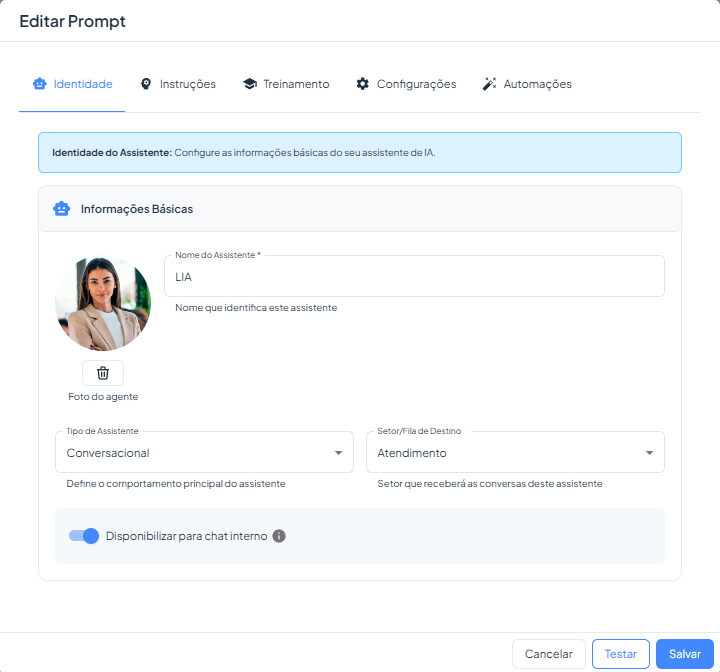Click the Testar button
The height and width of the screenshot is (672, 720).
coord(620,654)
